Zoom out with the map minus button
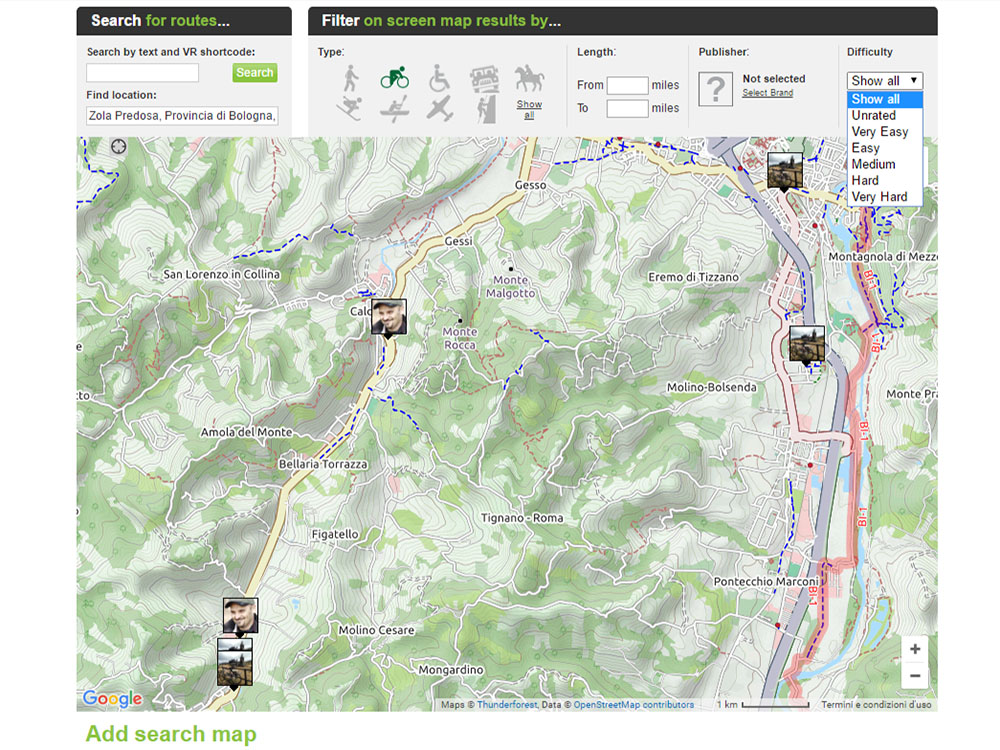Screen dimensions: 1000x750 point(914,676)
